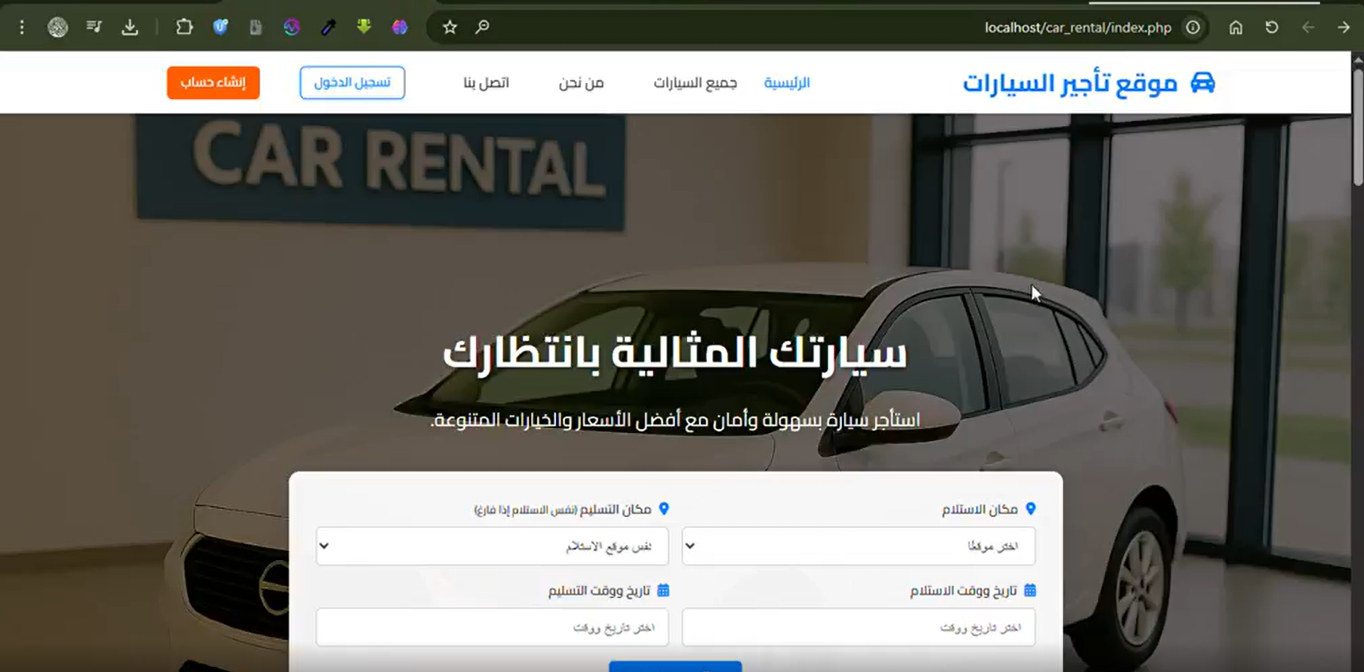Click the label مكان الاستلام

pyautogui.click(x=980, y=509)
